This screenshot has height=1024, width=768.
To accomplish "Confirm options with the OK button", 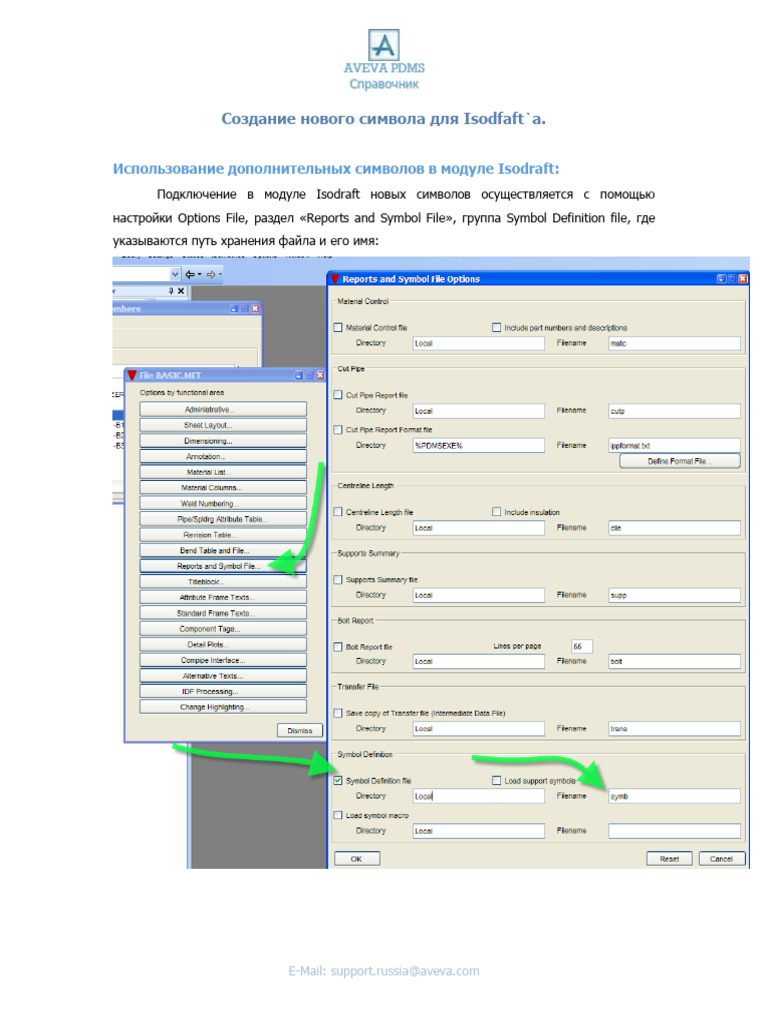I will pyautogui.click(x=357, y=859).
